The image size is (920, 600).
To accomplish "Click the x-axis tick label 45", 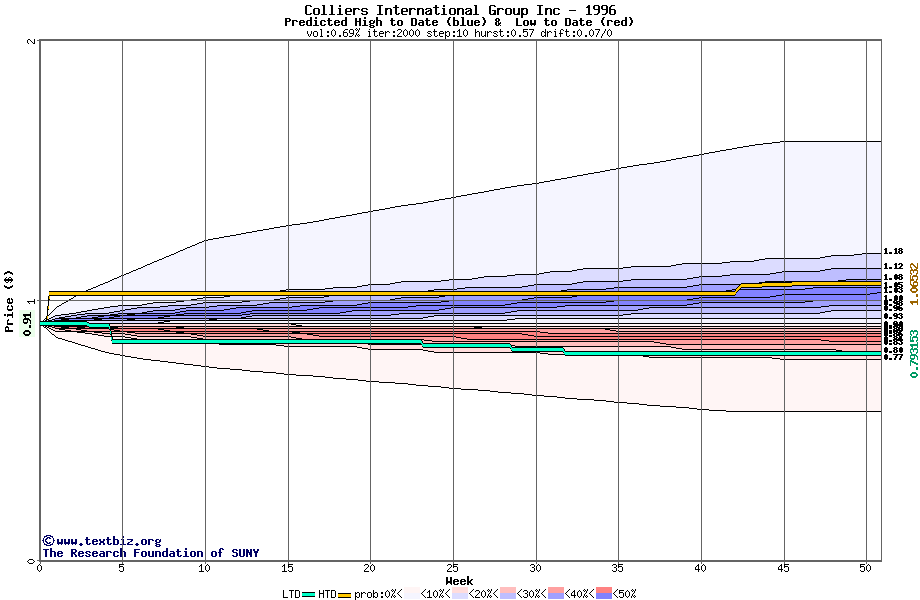I will click(x=783, y=568).
